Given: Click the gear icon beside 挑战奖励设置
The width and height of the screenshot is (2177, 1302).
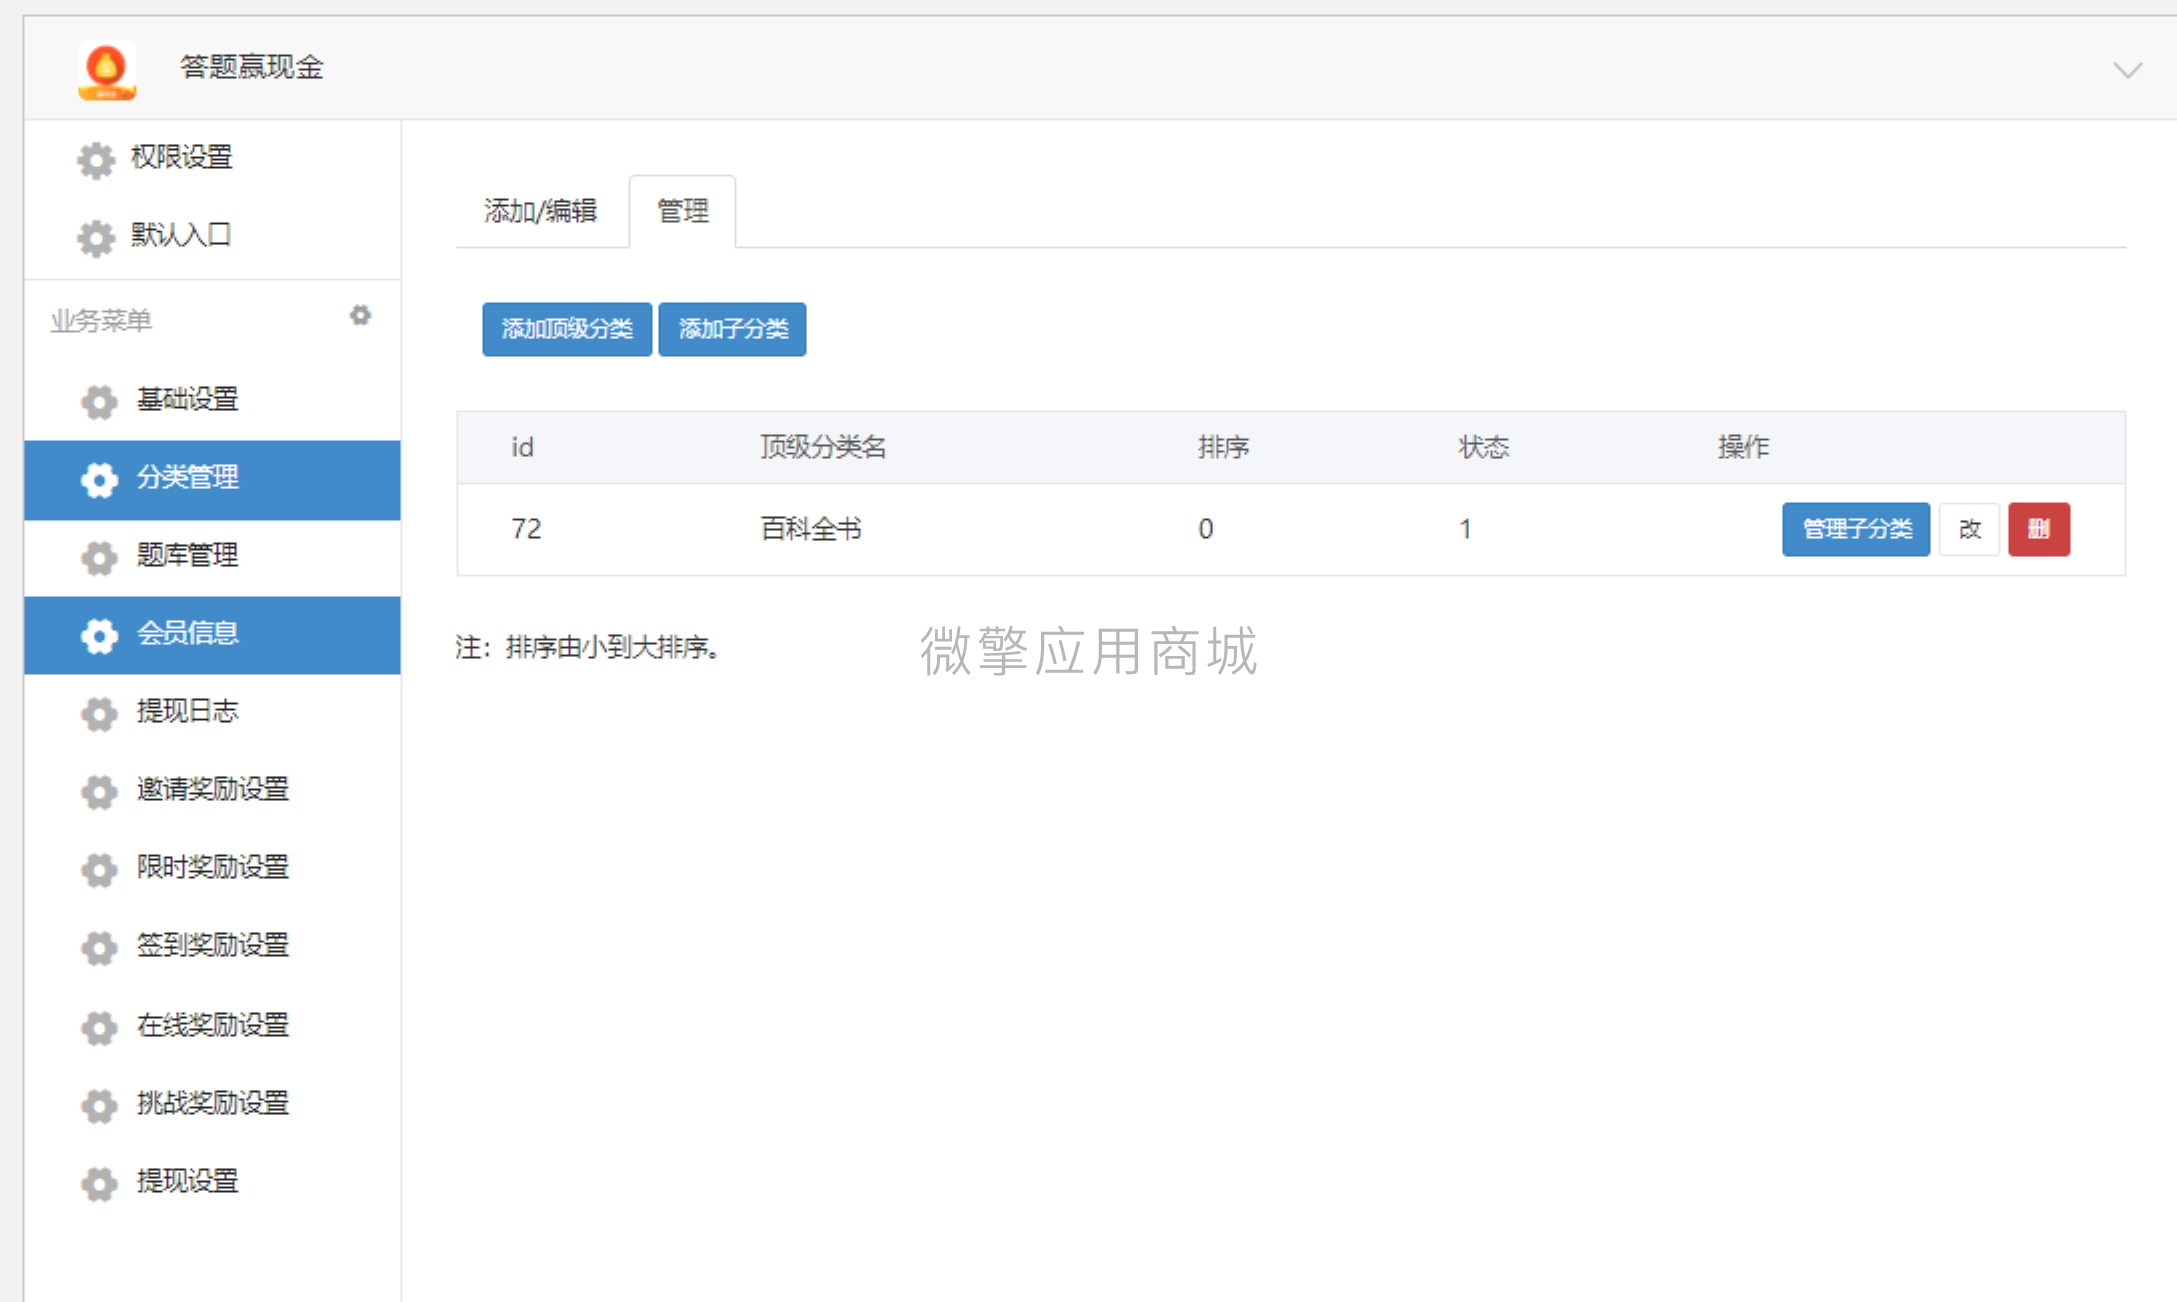Looking at the screenshot, I should pyautogui.click(x=99, y=1106).
